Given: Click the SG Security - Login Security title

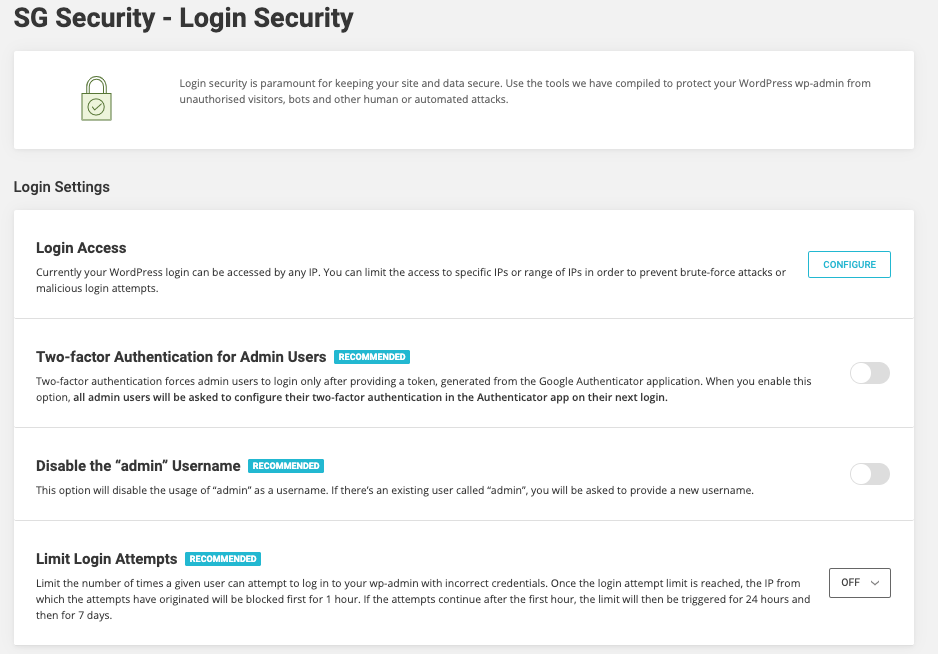Looking at the screenshot, I should [183, 18].
